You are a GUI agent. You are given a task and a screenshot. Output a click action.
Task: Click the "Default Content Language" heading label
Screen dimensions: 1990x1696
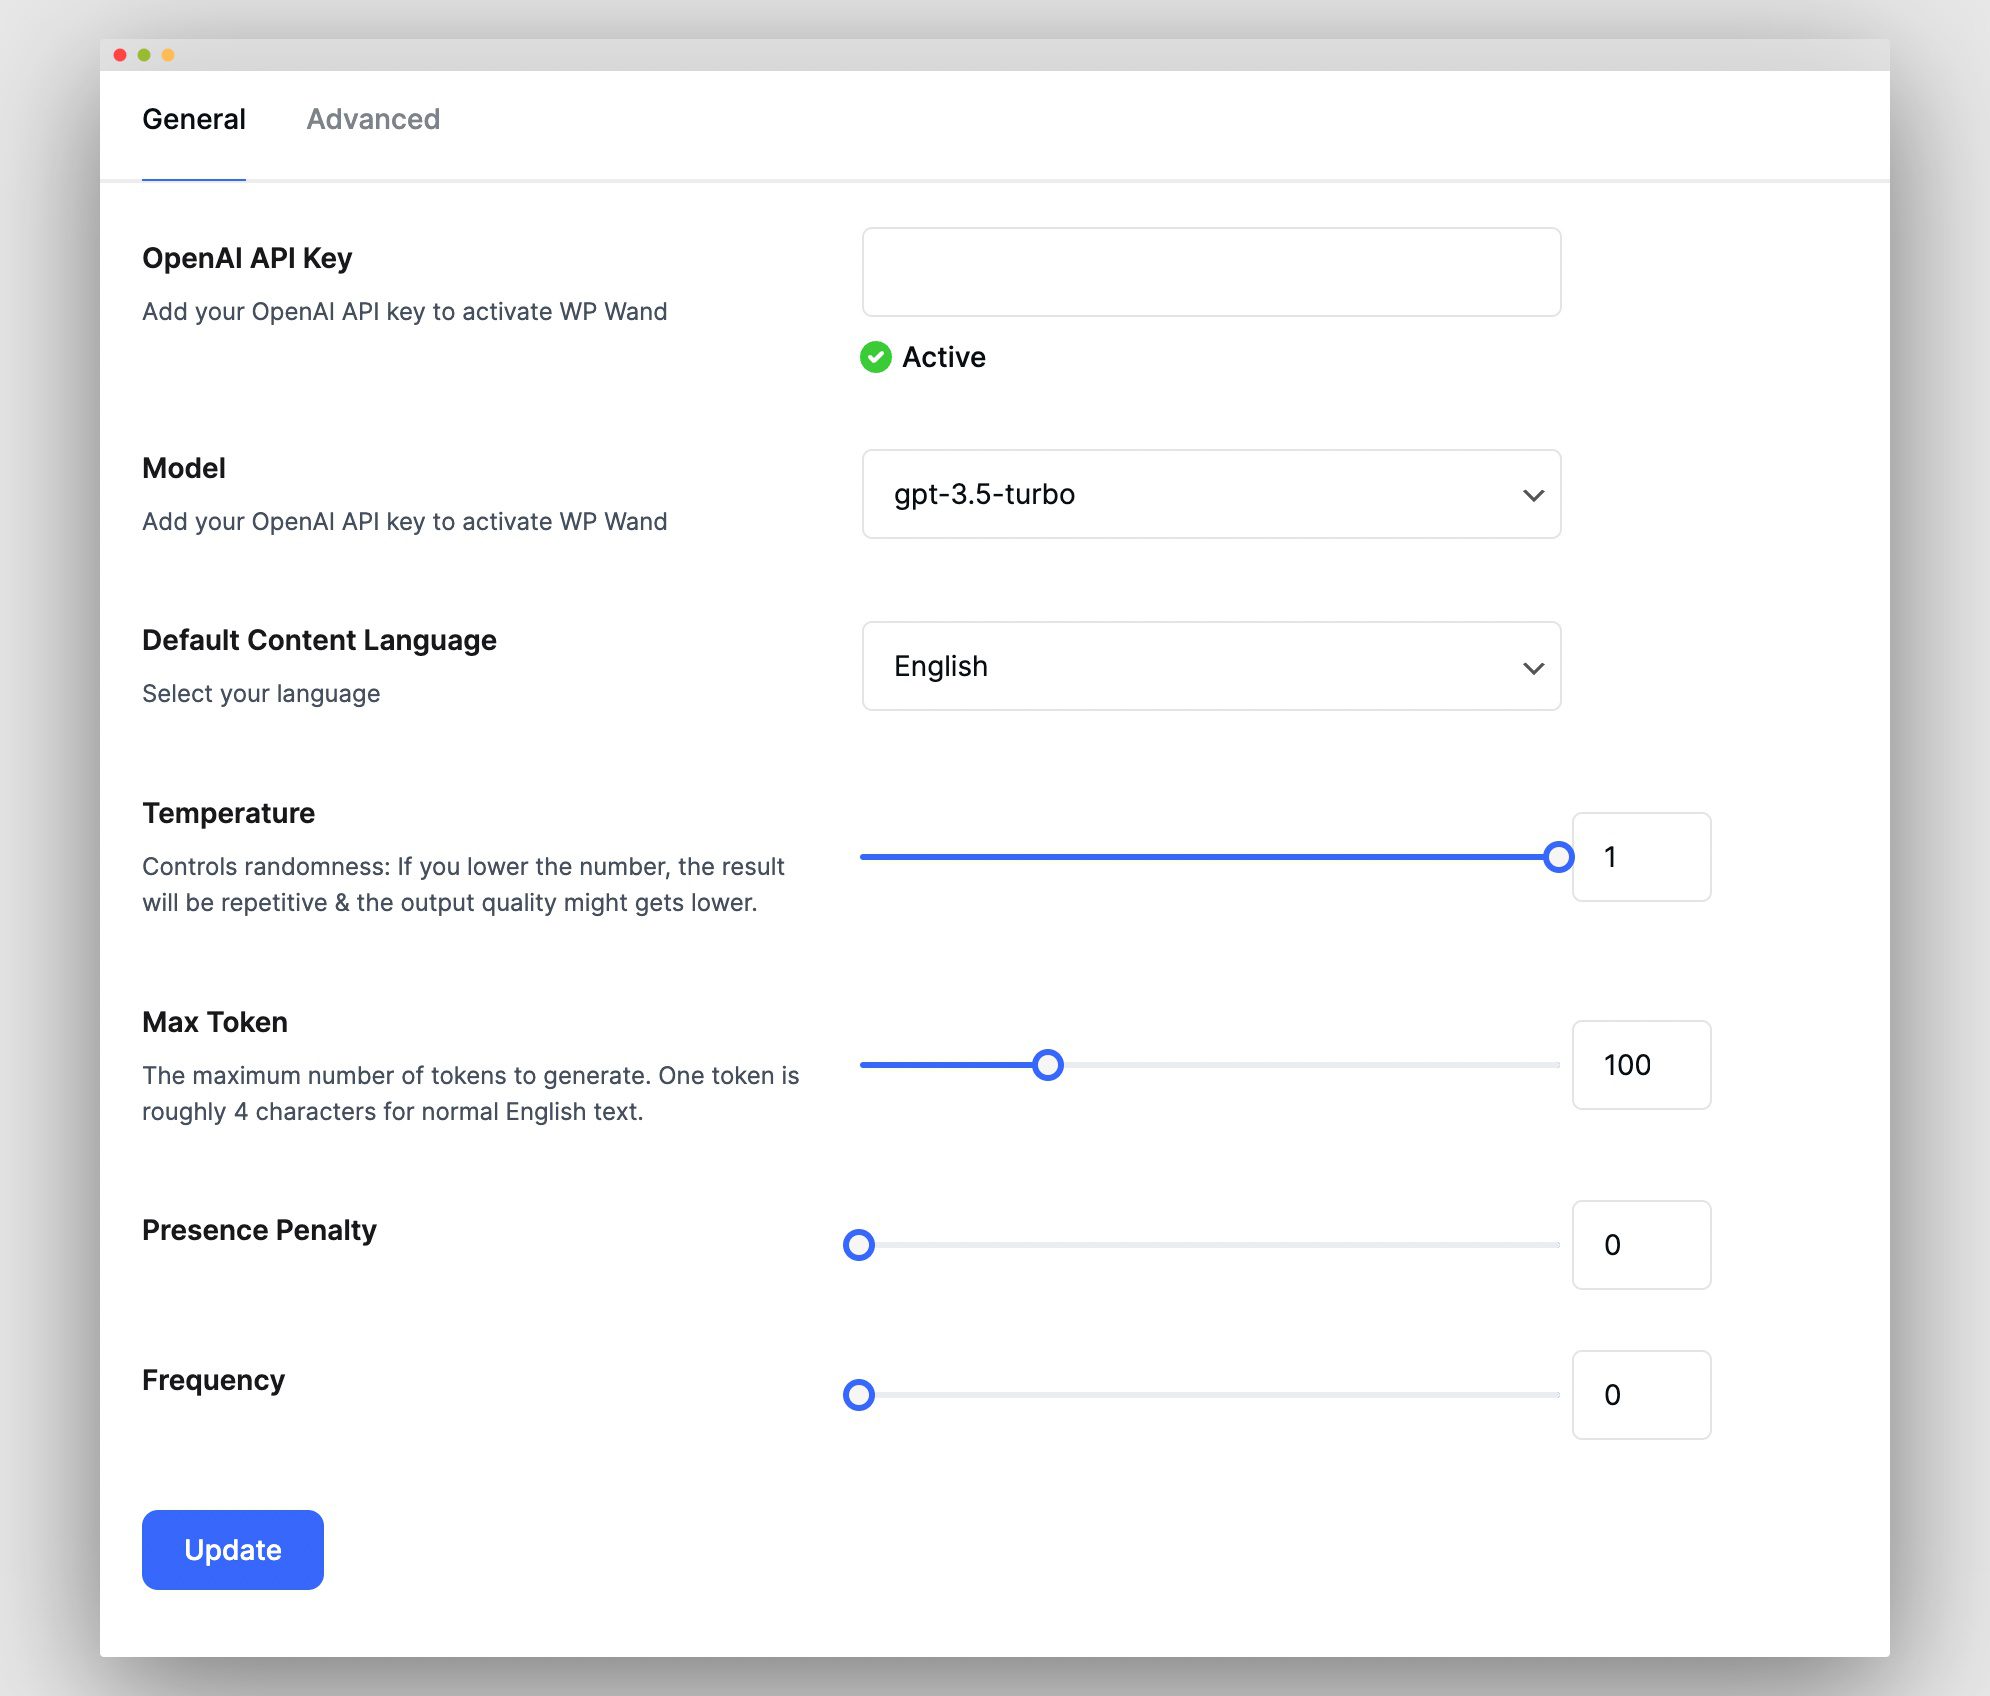coord(319,640)
